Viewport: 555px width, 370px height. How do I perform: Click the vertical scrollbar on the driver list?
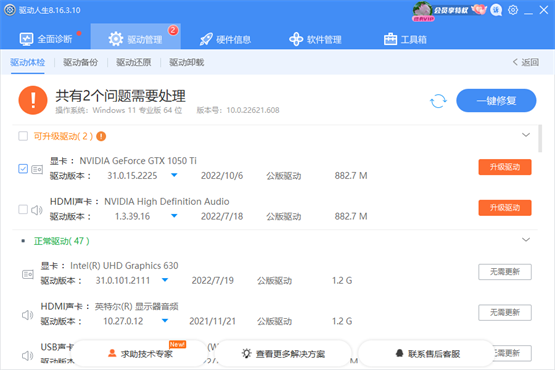(540, 138)
